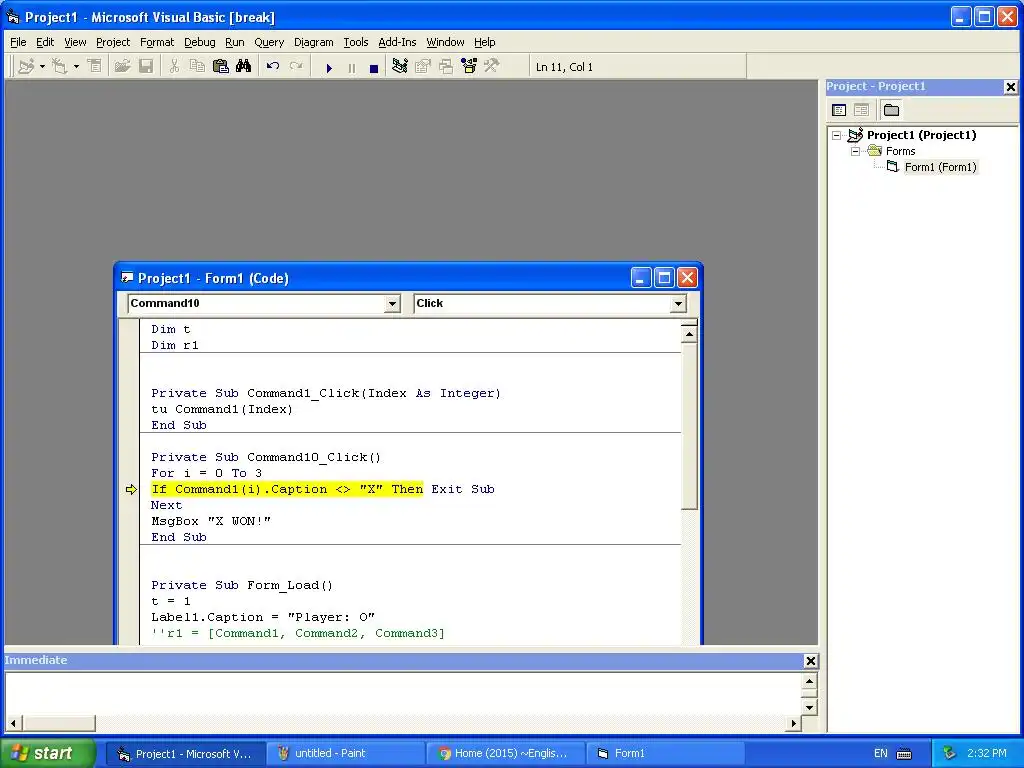Screen dimensions: 1024x768
Task: Click View Code icon in Project panel
Action: [x=839, y=110]
